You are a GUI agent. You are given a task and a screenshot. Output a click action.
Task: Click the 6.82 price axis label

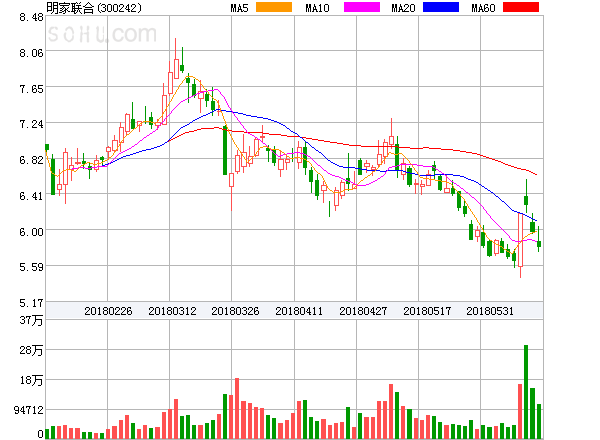tap(31, 160)
